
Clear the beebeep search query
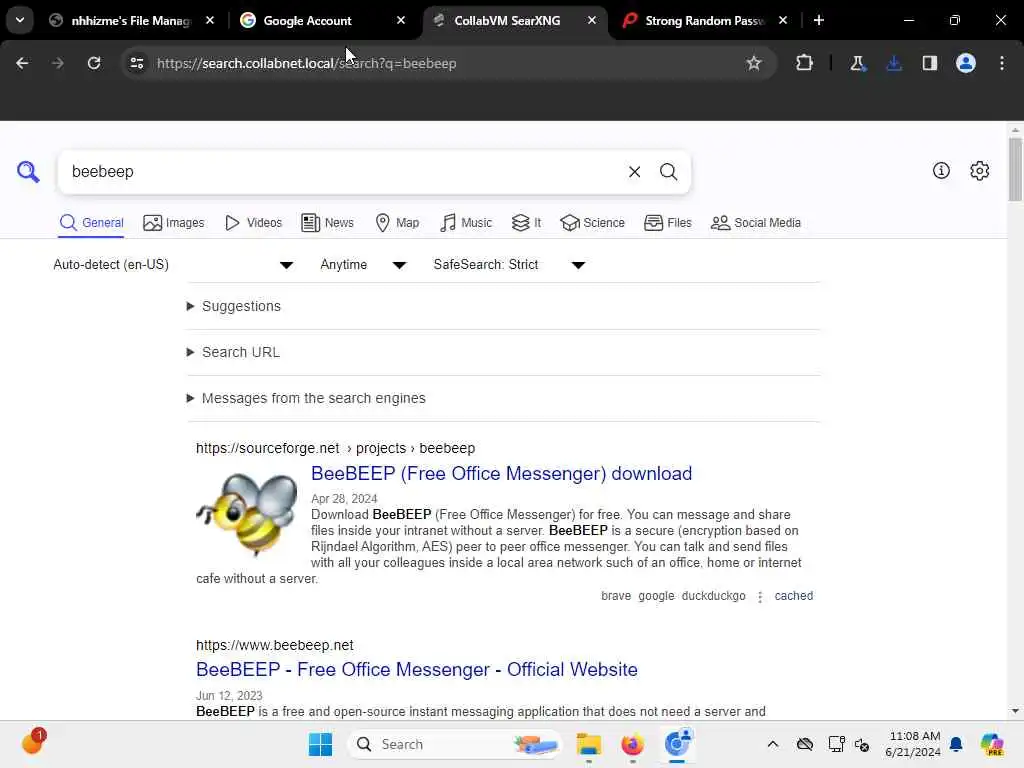(634, 172)
